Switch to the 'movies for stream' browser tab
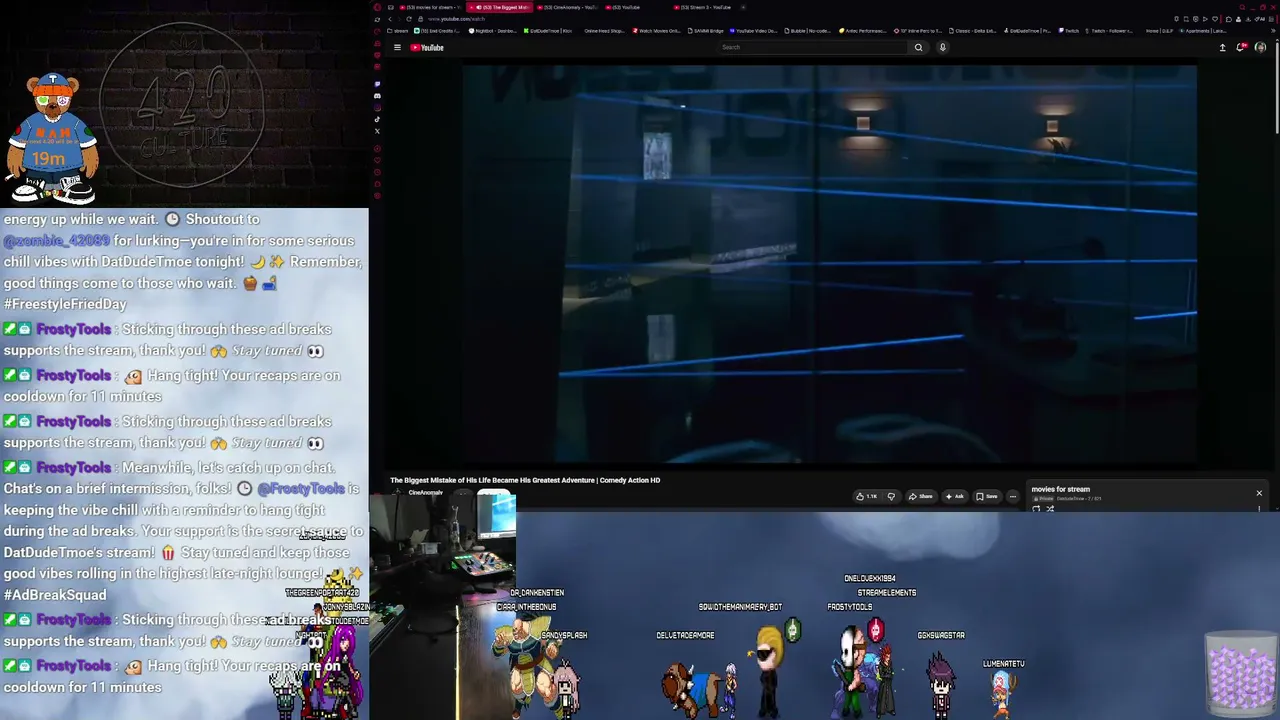 (430, 7)
